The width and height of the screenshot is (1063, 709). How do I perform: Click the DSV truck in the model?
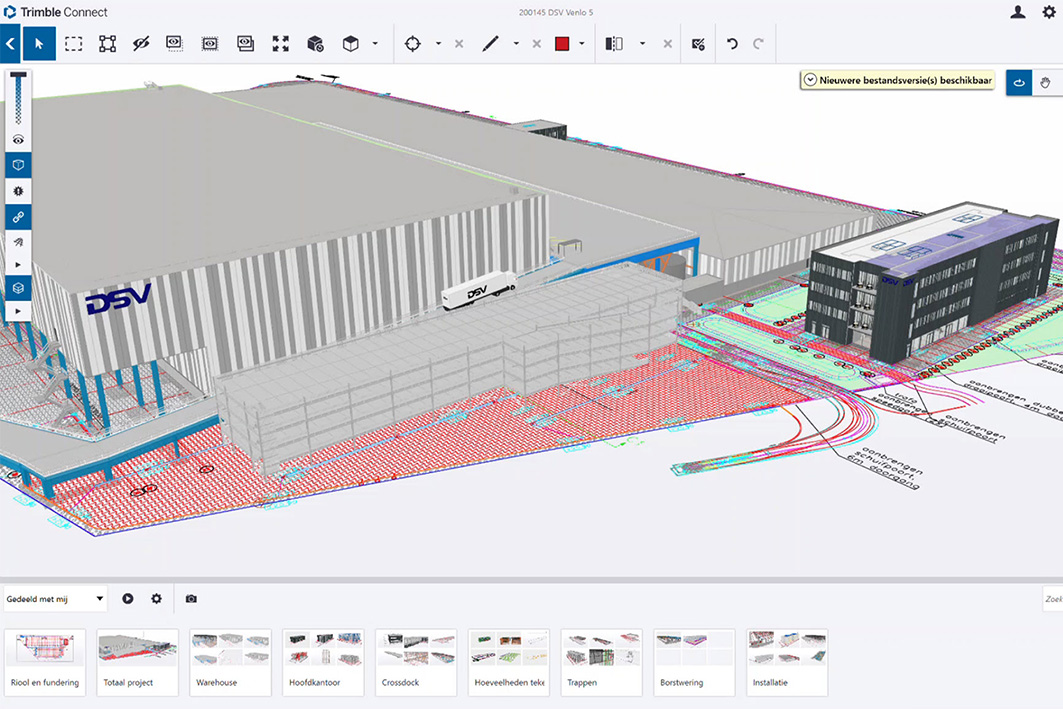(x=479, y=291)
